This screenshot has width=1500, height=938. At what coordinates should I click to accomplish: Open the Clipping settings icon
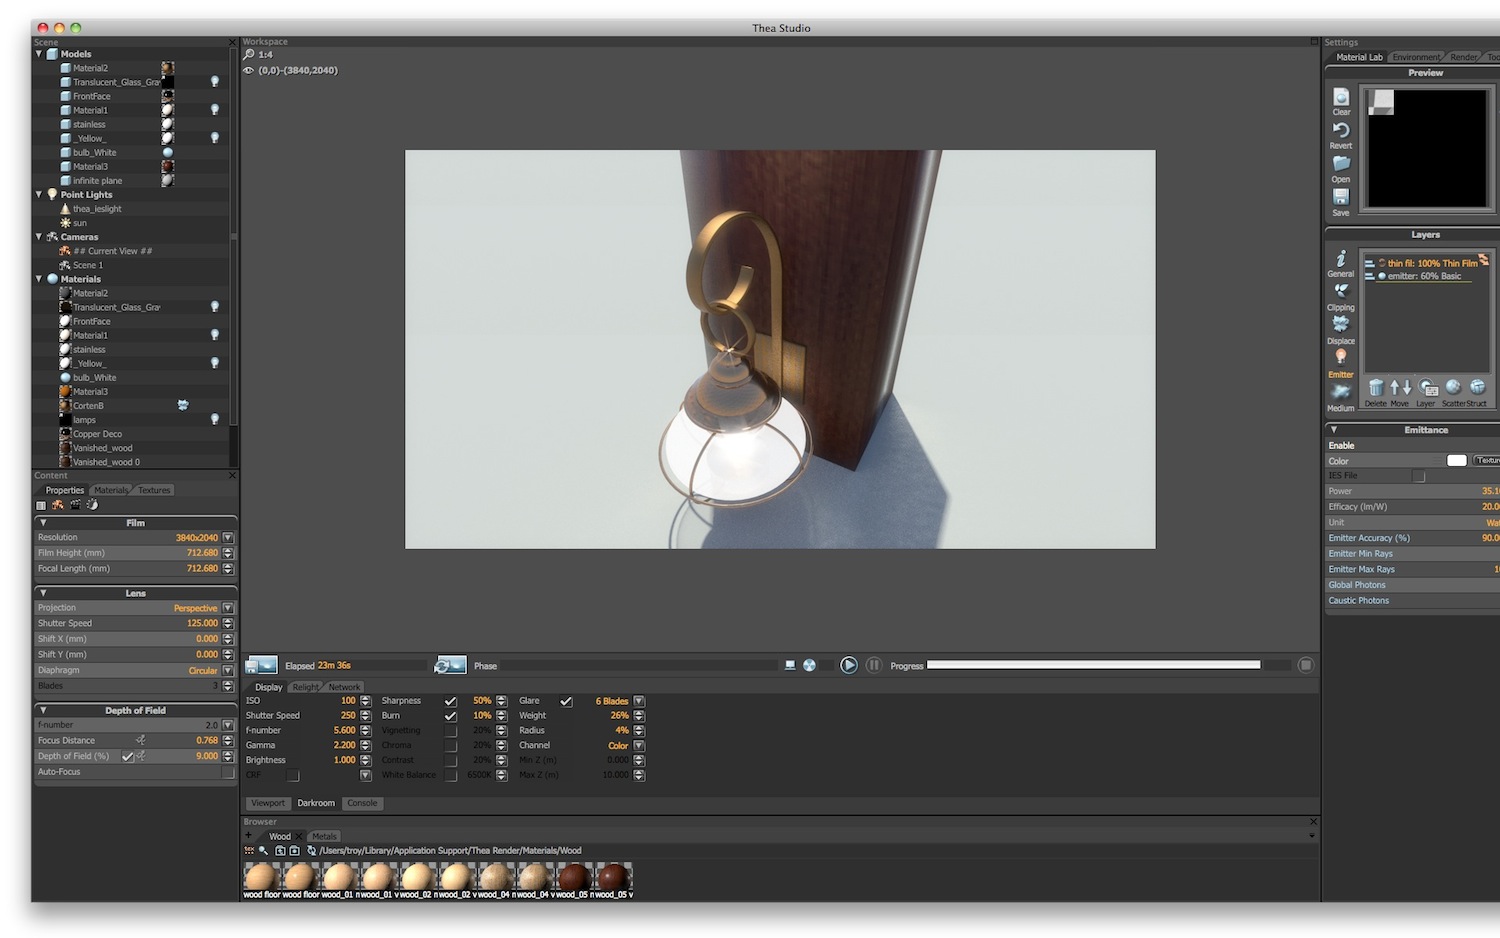tap(1341, 291)
